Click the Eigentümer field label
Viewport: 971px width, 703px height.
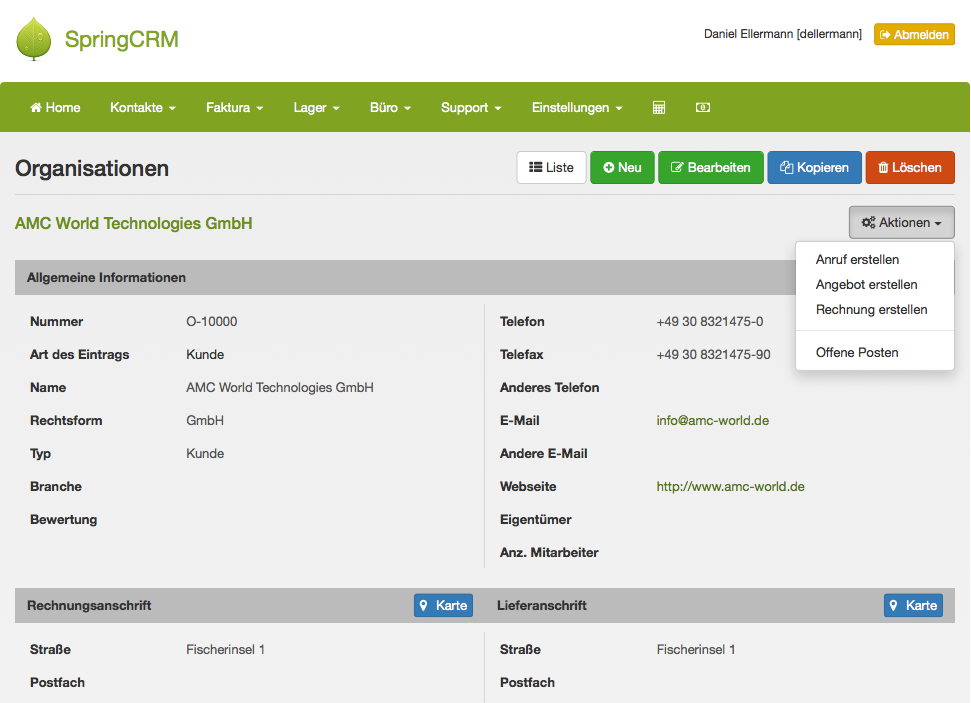click(536, 520)
